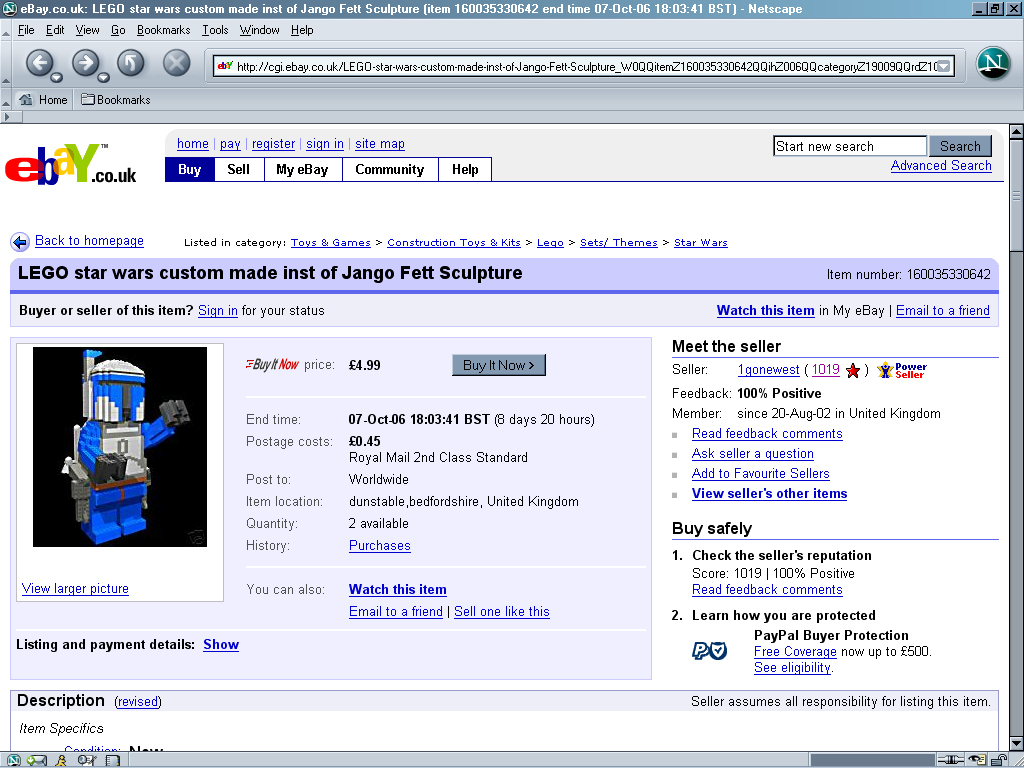This screenshot has height=768, width=1024.
Task: Click the Netscape N logo throbber
Action: [993, 64]
